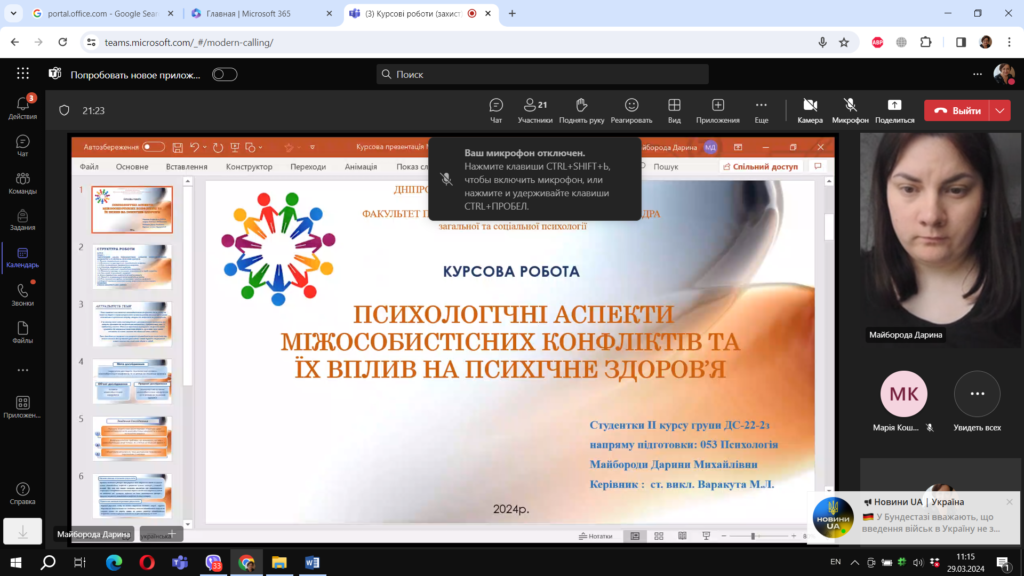
Task: Open Chat in Teams left sidebar
Action: tap(22, 146)
